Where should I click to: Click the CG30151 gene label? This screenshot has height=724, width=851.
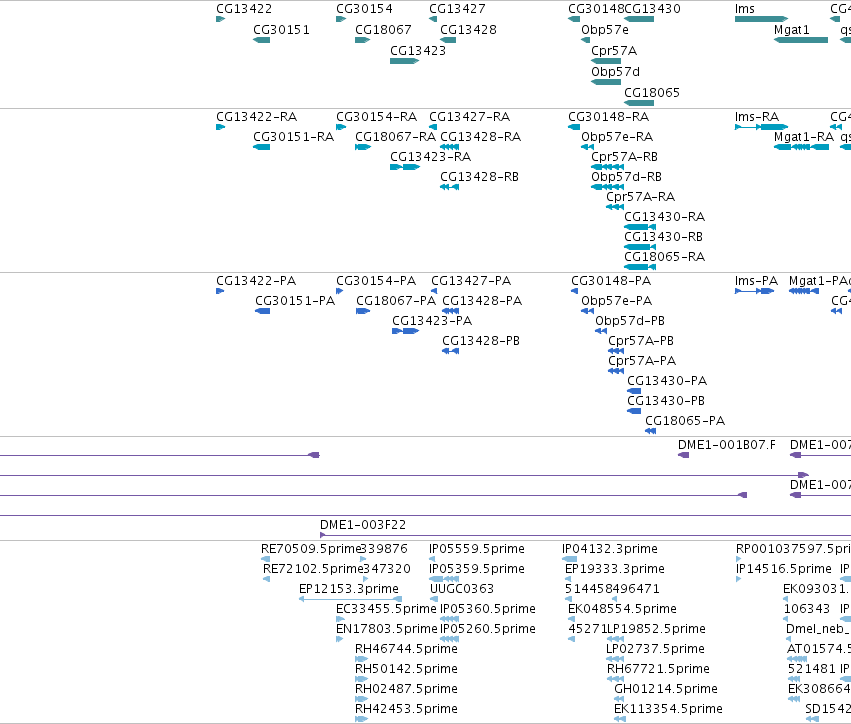[x=281, y=30]
